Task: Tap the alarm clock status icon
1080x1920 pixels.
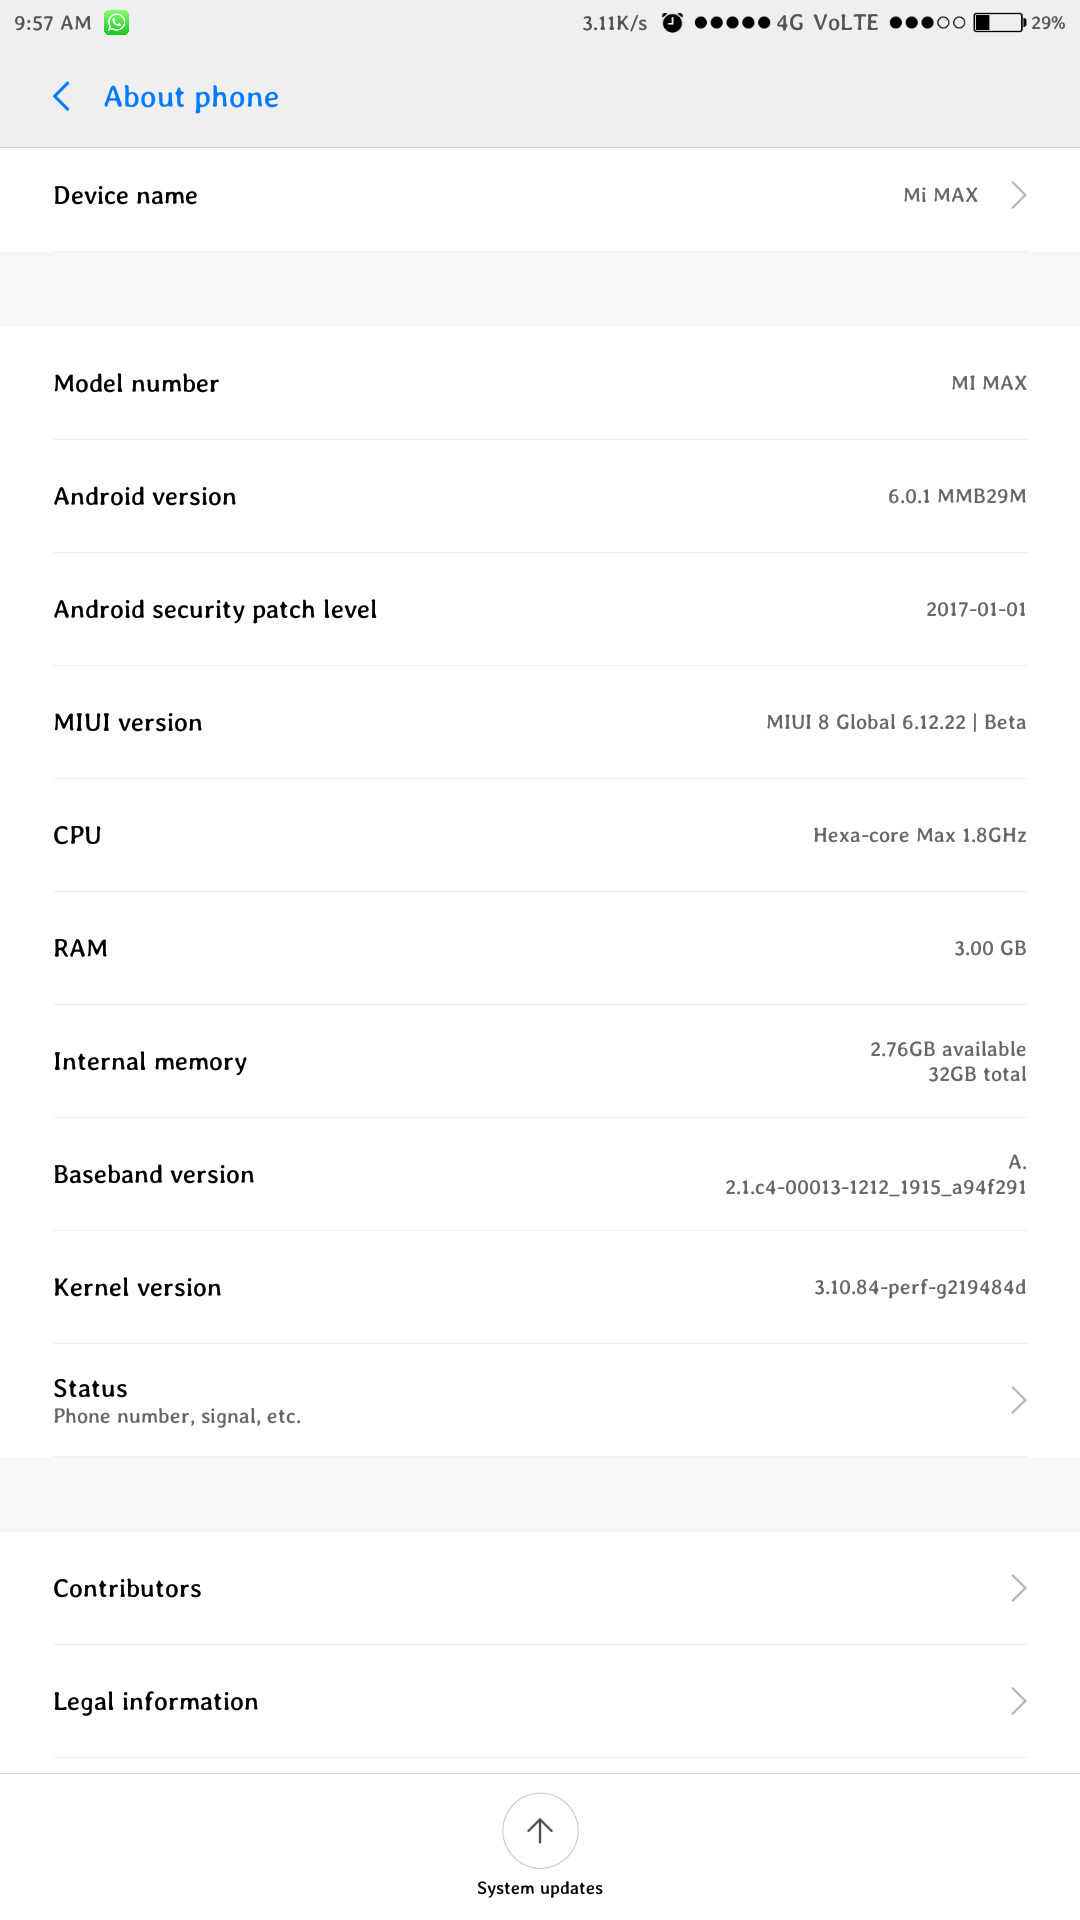Action: [672, 22]
